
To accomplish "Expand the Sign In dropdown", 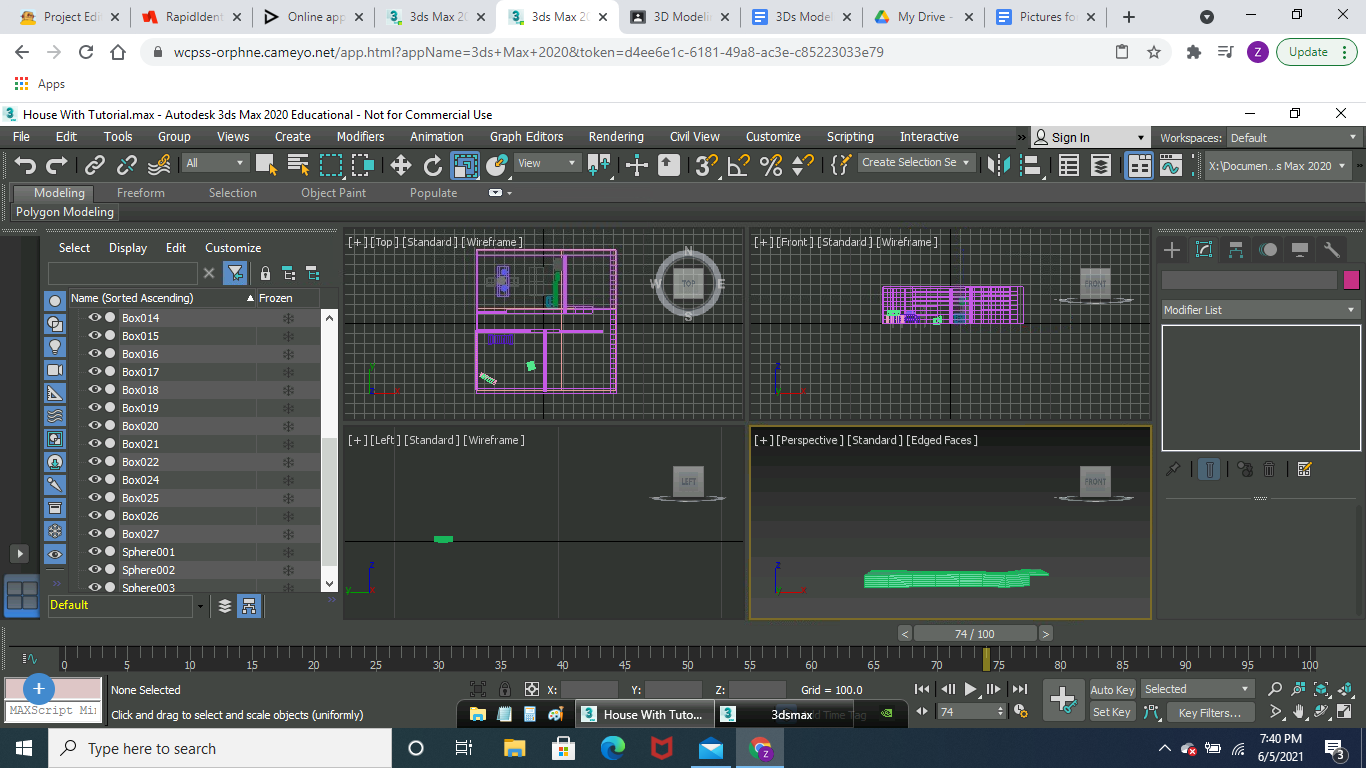I will tap(1141, 138).
